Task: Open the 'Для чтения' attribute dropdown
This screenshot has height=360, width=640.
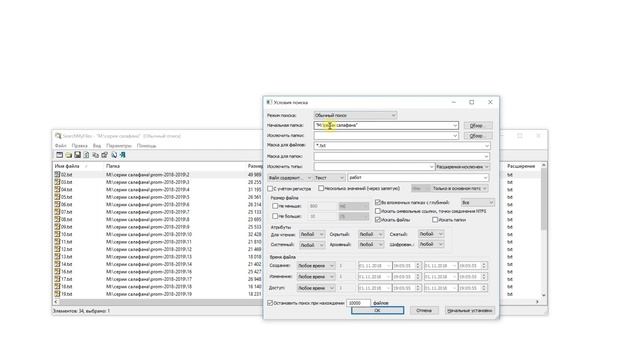Action: [312, 234]
